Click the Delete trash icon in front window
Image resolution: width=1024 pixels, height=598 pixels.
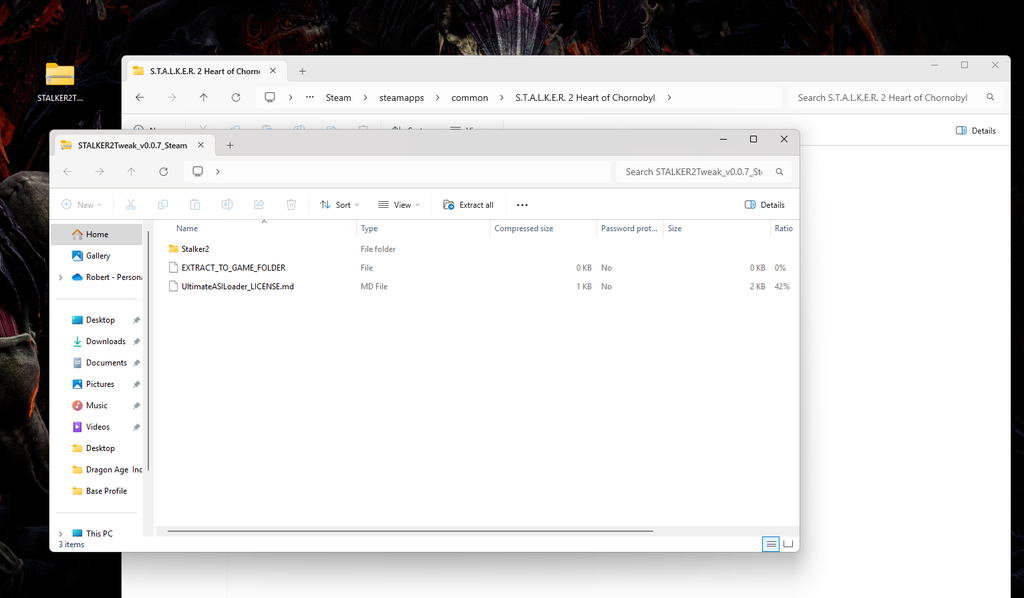tap(291, 205)
